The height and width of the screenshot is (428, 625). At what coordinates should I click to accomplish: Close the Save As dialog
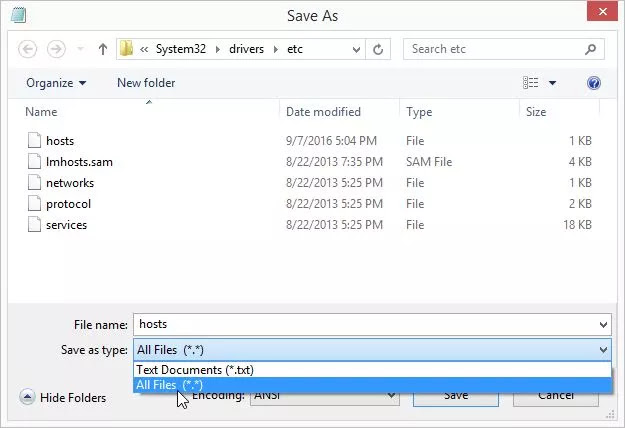pos(602,11)
